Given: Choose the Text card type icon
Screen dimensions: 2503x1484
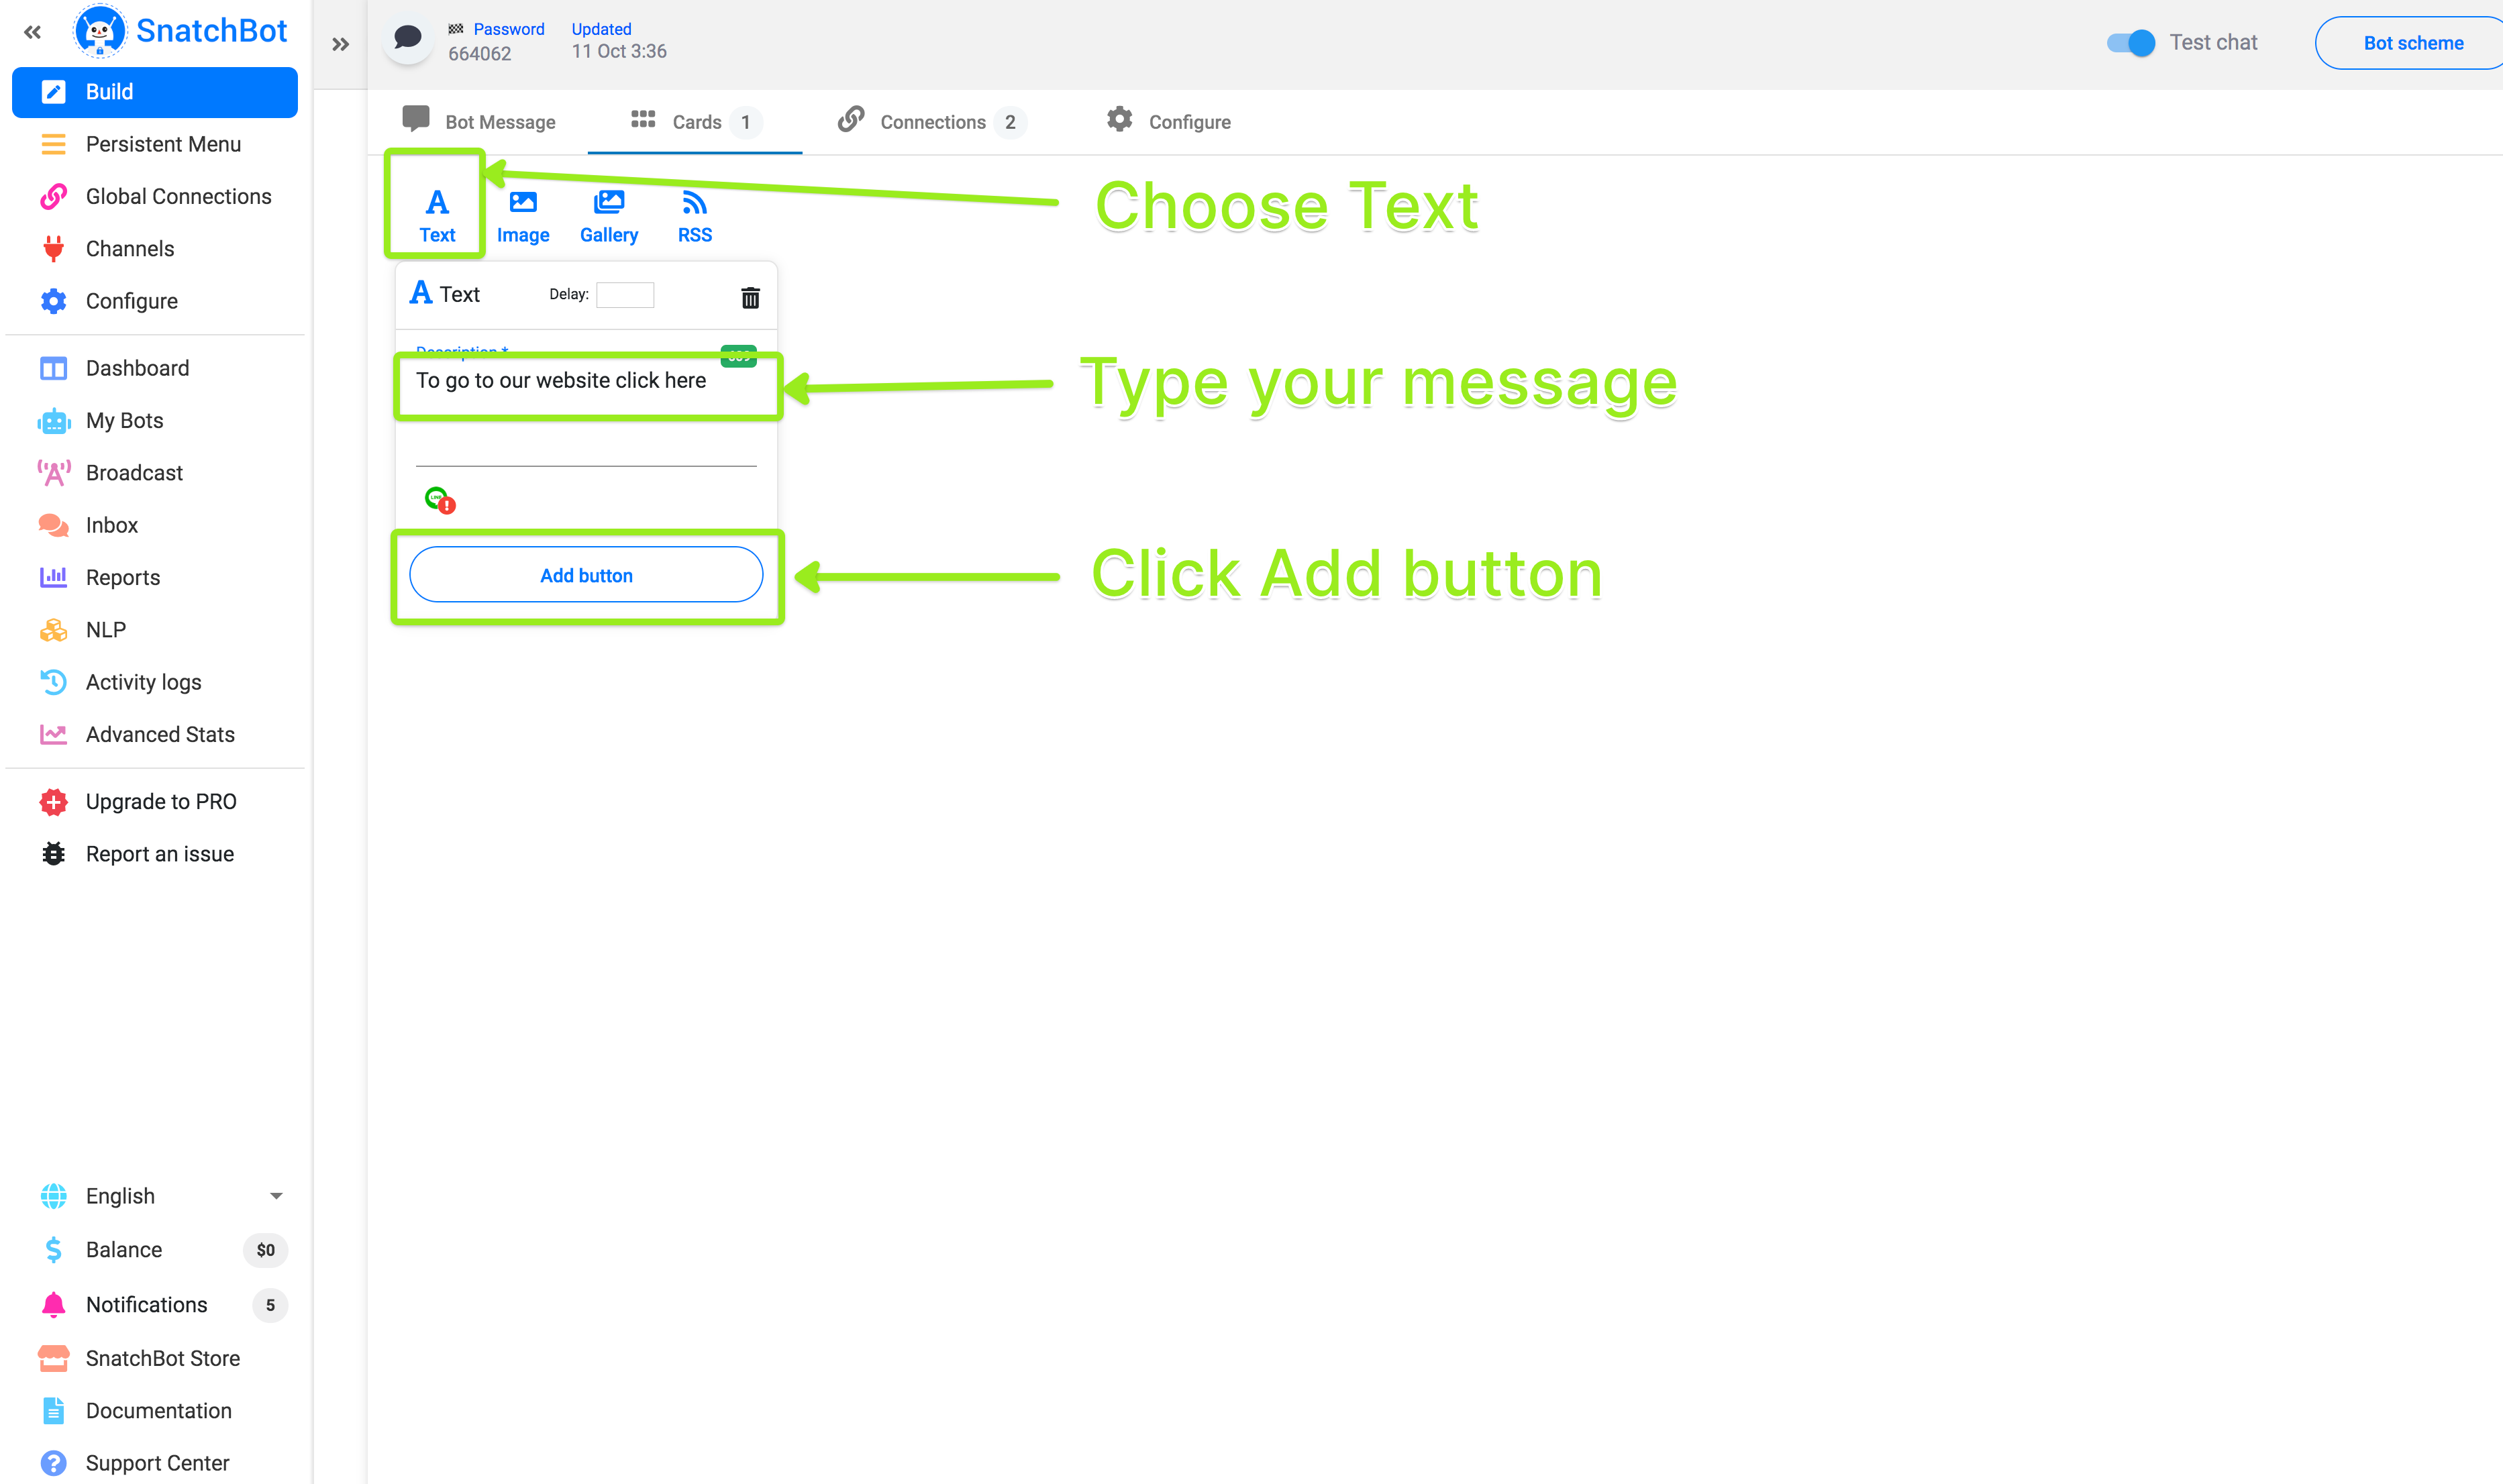Looking at the screenshot, I should click(436, 216).
